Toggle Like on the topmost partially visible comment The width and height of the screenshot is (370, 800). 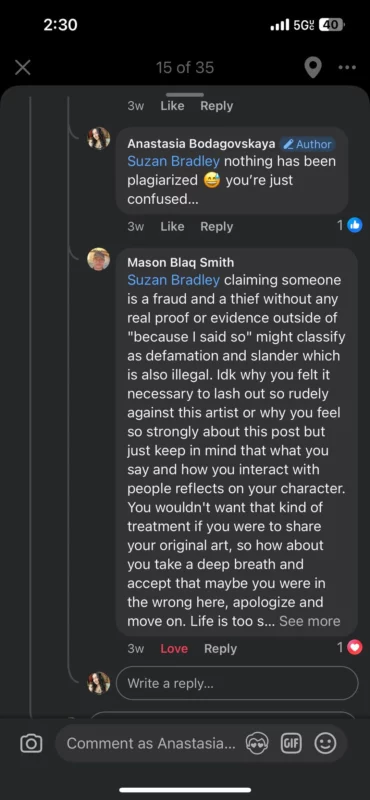(172, 106)
